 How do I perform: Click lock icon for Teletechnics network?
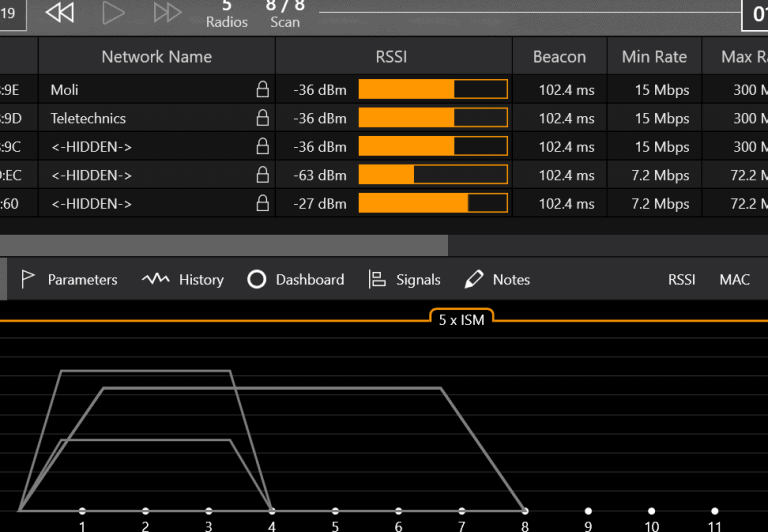(x=263, y=118)
